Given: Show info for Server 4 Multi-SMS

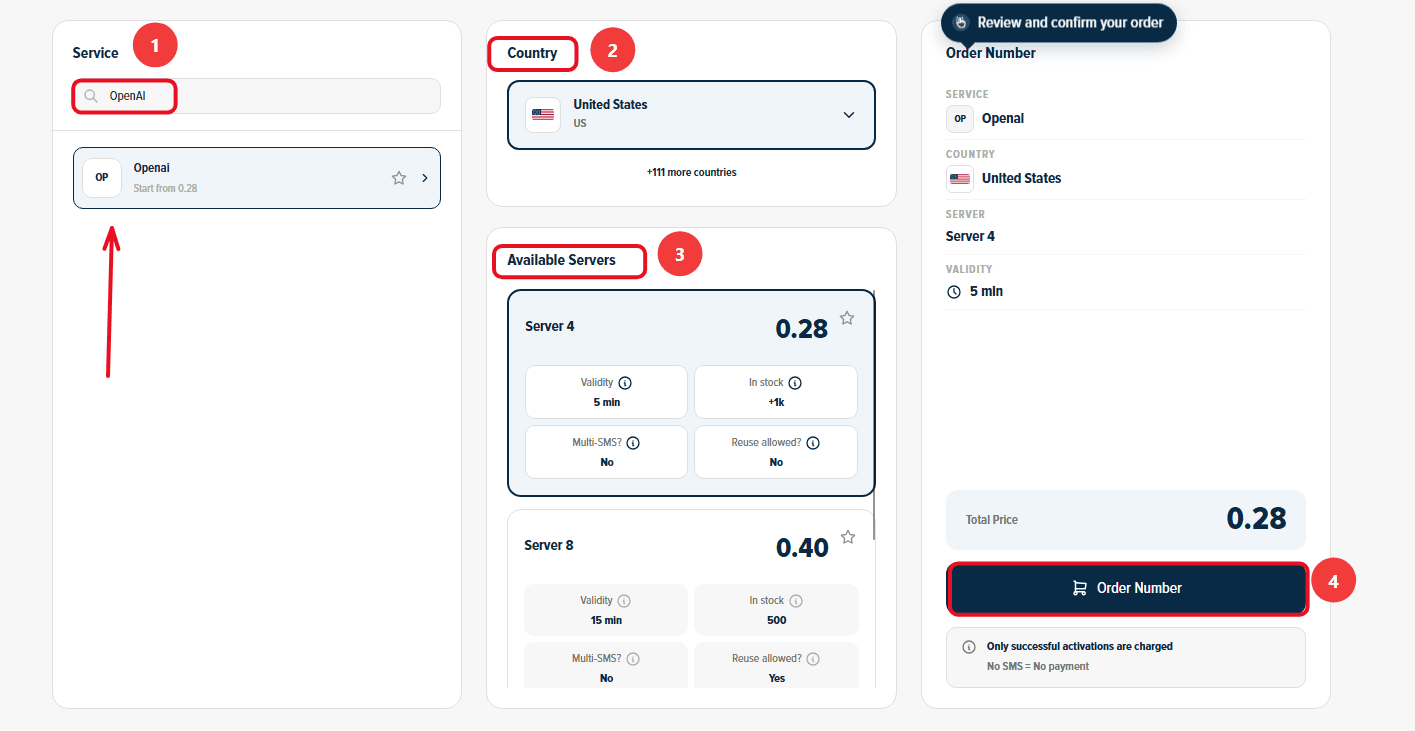Looking at the screenshot, I should pyautogui.click(x=633, y=443).
